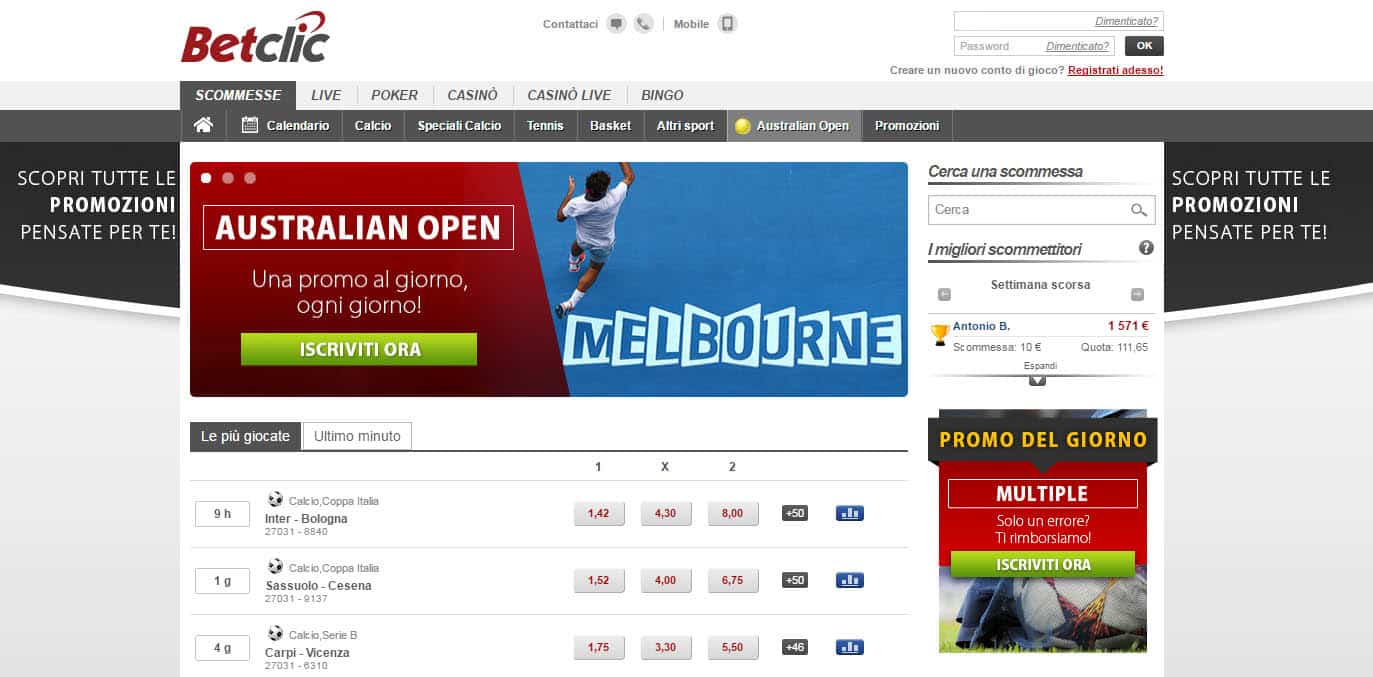Screen dimensions: 1373x677
Task: Open Inter - Bologna match link
Action: coord(306,519)
